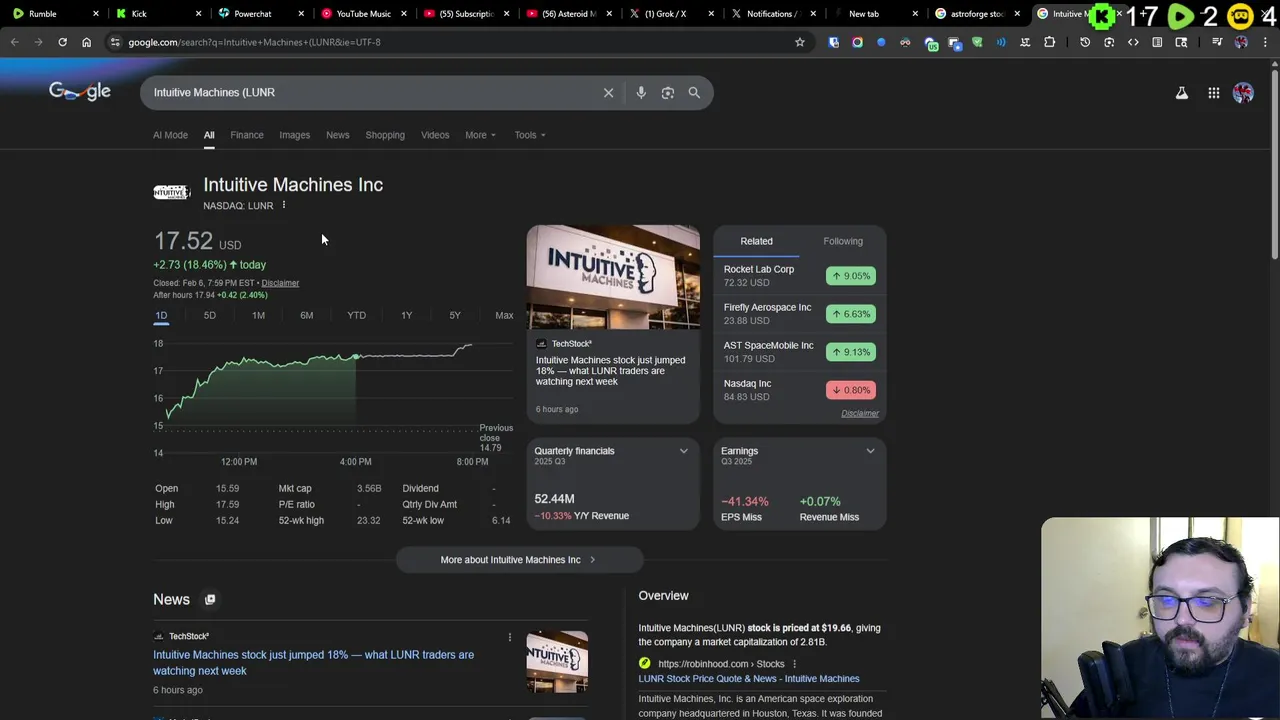Close the astroforge stock tab
The image size is (1280, 720).
(x=1017, y=14)
